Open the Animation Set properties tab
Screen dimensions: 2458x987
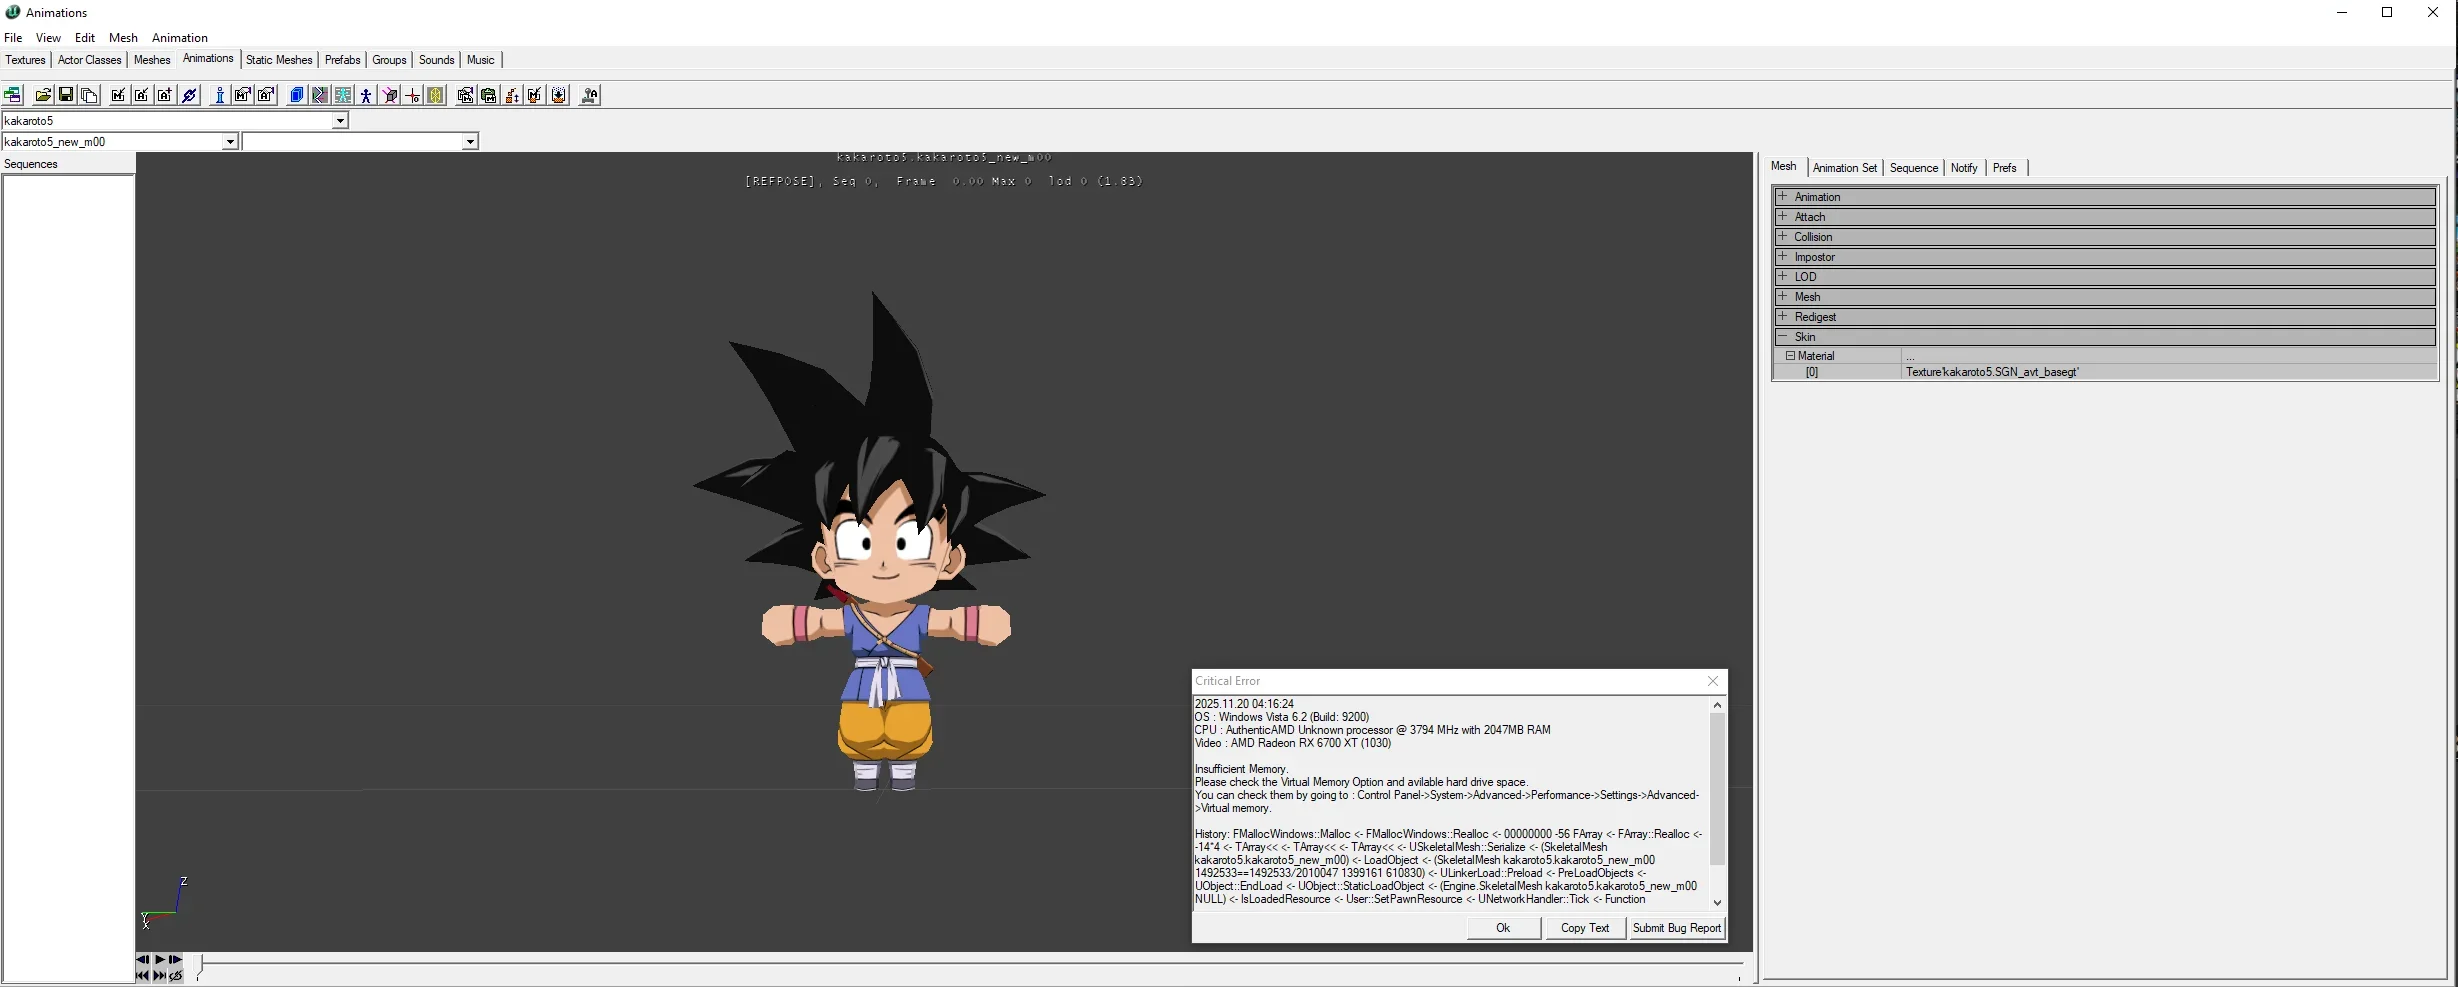(x=1844, y=168)
